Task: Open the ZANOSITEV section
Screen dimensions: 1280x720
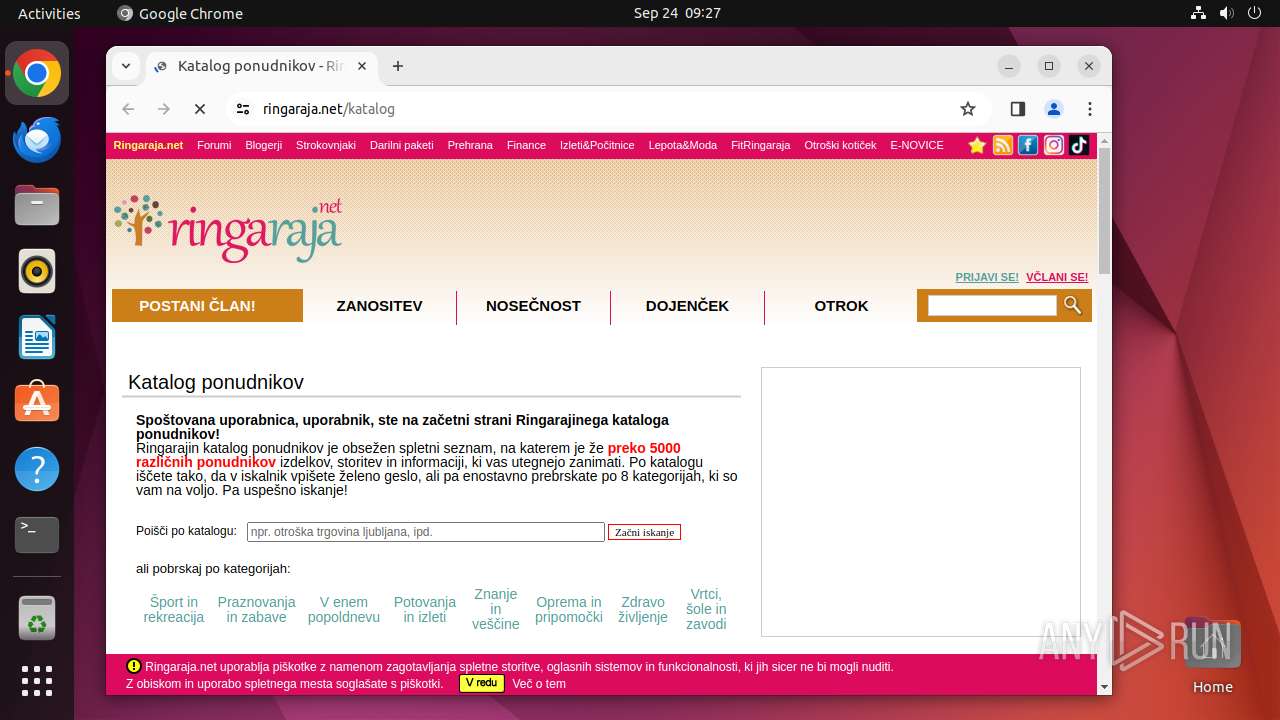Action: point(380,305)
